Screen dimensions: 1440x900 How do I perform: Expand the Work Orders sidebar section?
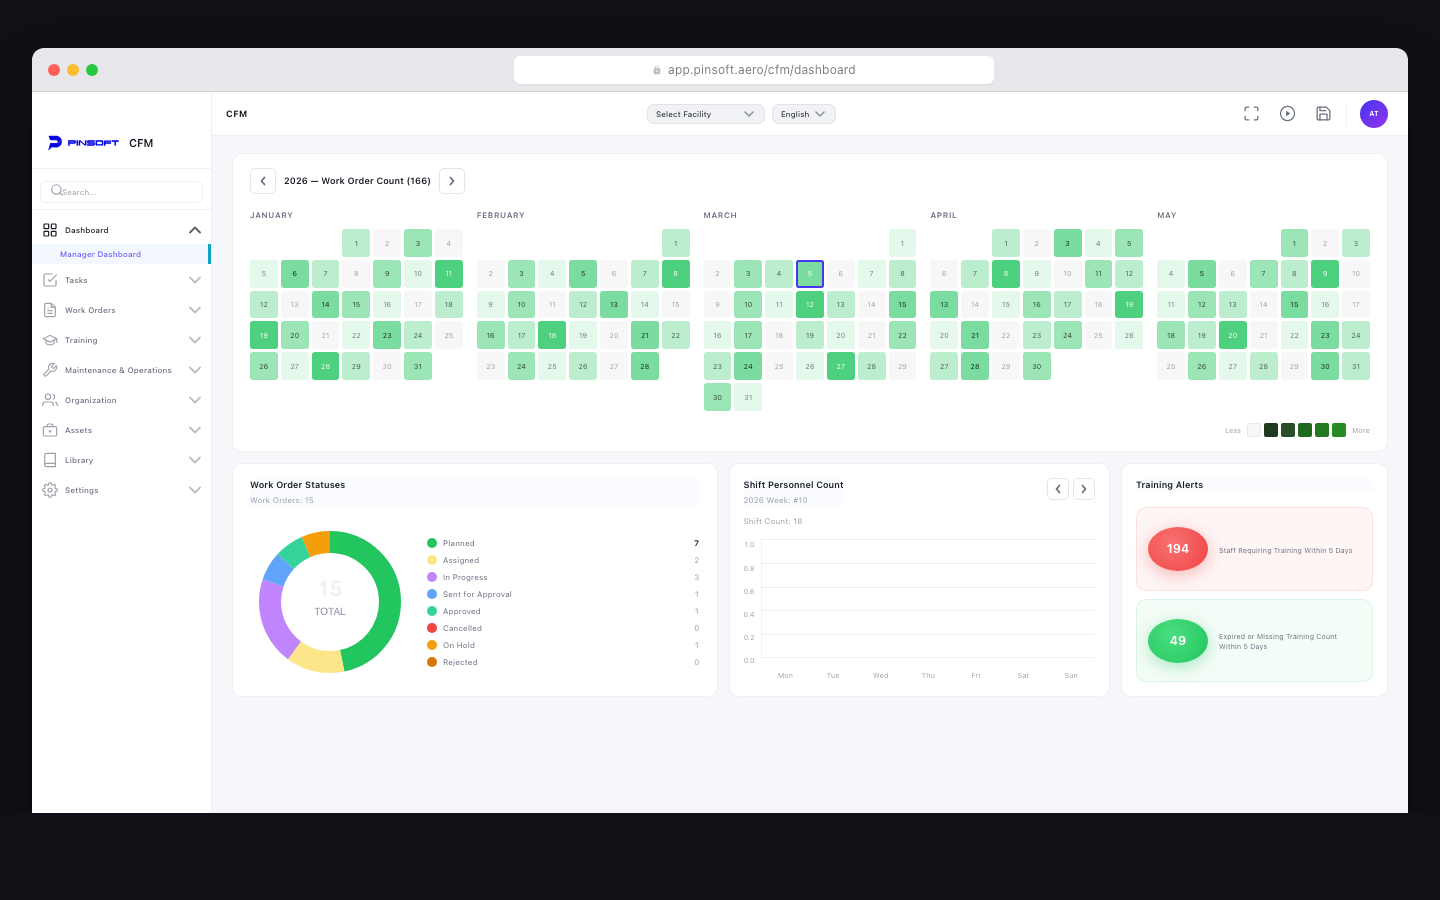pyautogui.click(x=194, y=310)
